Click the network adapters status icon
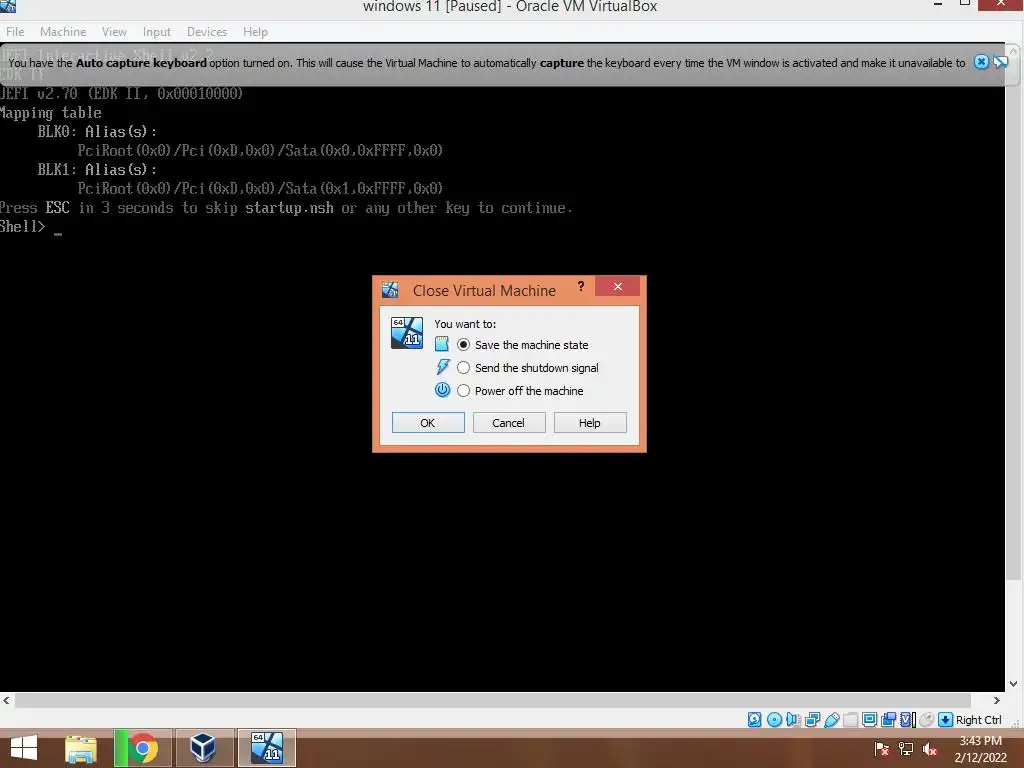1024x768 pixels. [812, 720]
